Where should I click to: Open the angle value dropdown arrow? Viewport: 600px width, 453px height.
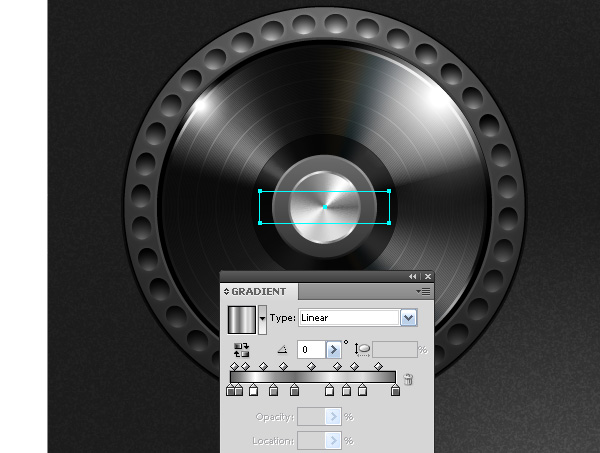point(333,350)
